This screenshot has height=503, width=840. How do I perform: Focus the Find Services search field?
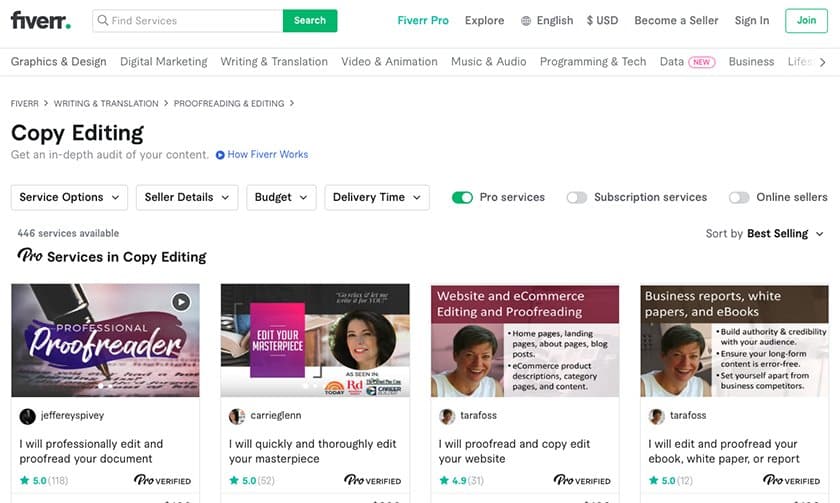point(188,20)
